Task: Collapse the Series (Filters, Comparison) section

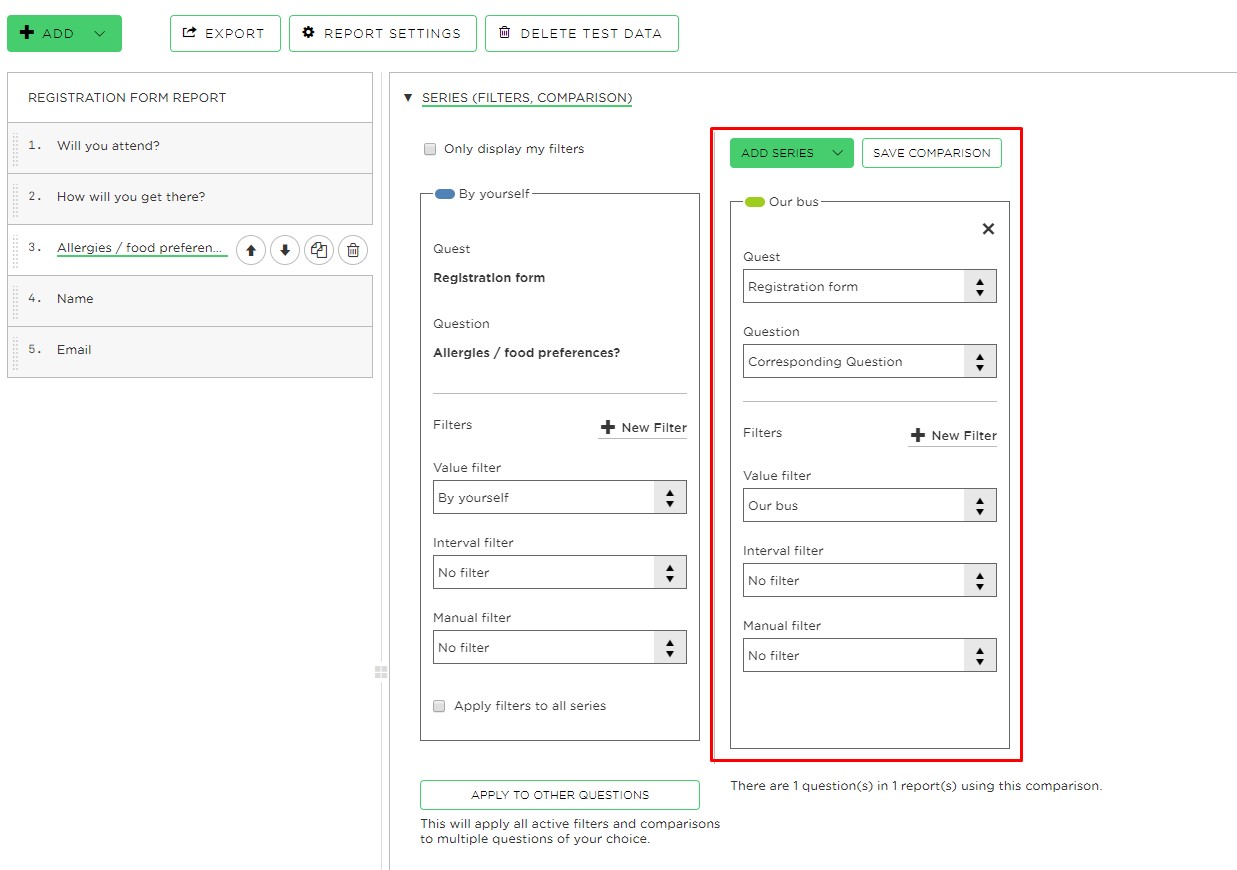Action: point(408,98)
